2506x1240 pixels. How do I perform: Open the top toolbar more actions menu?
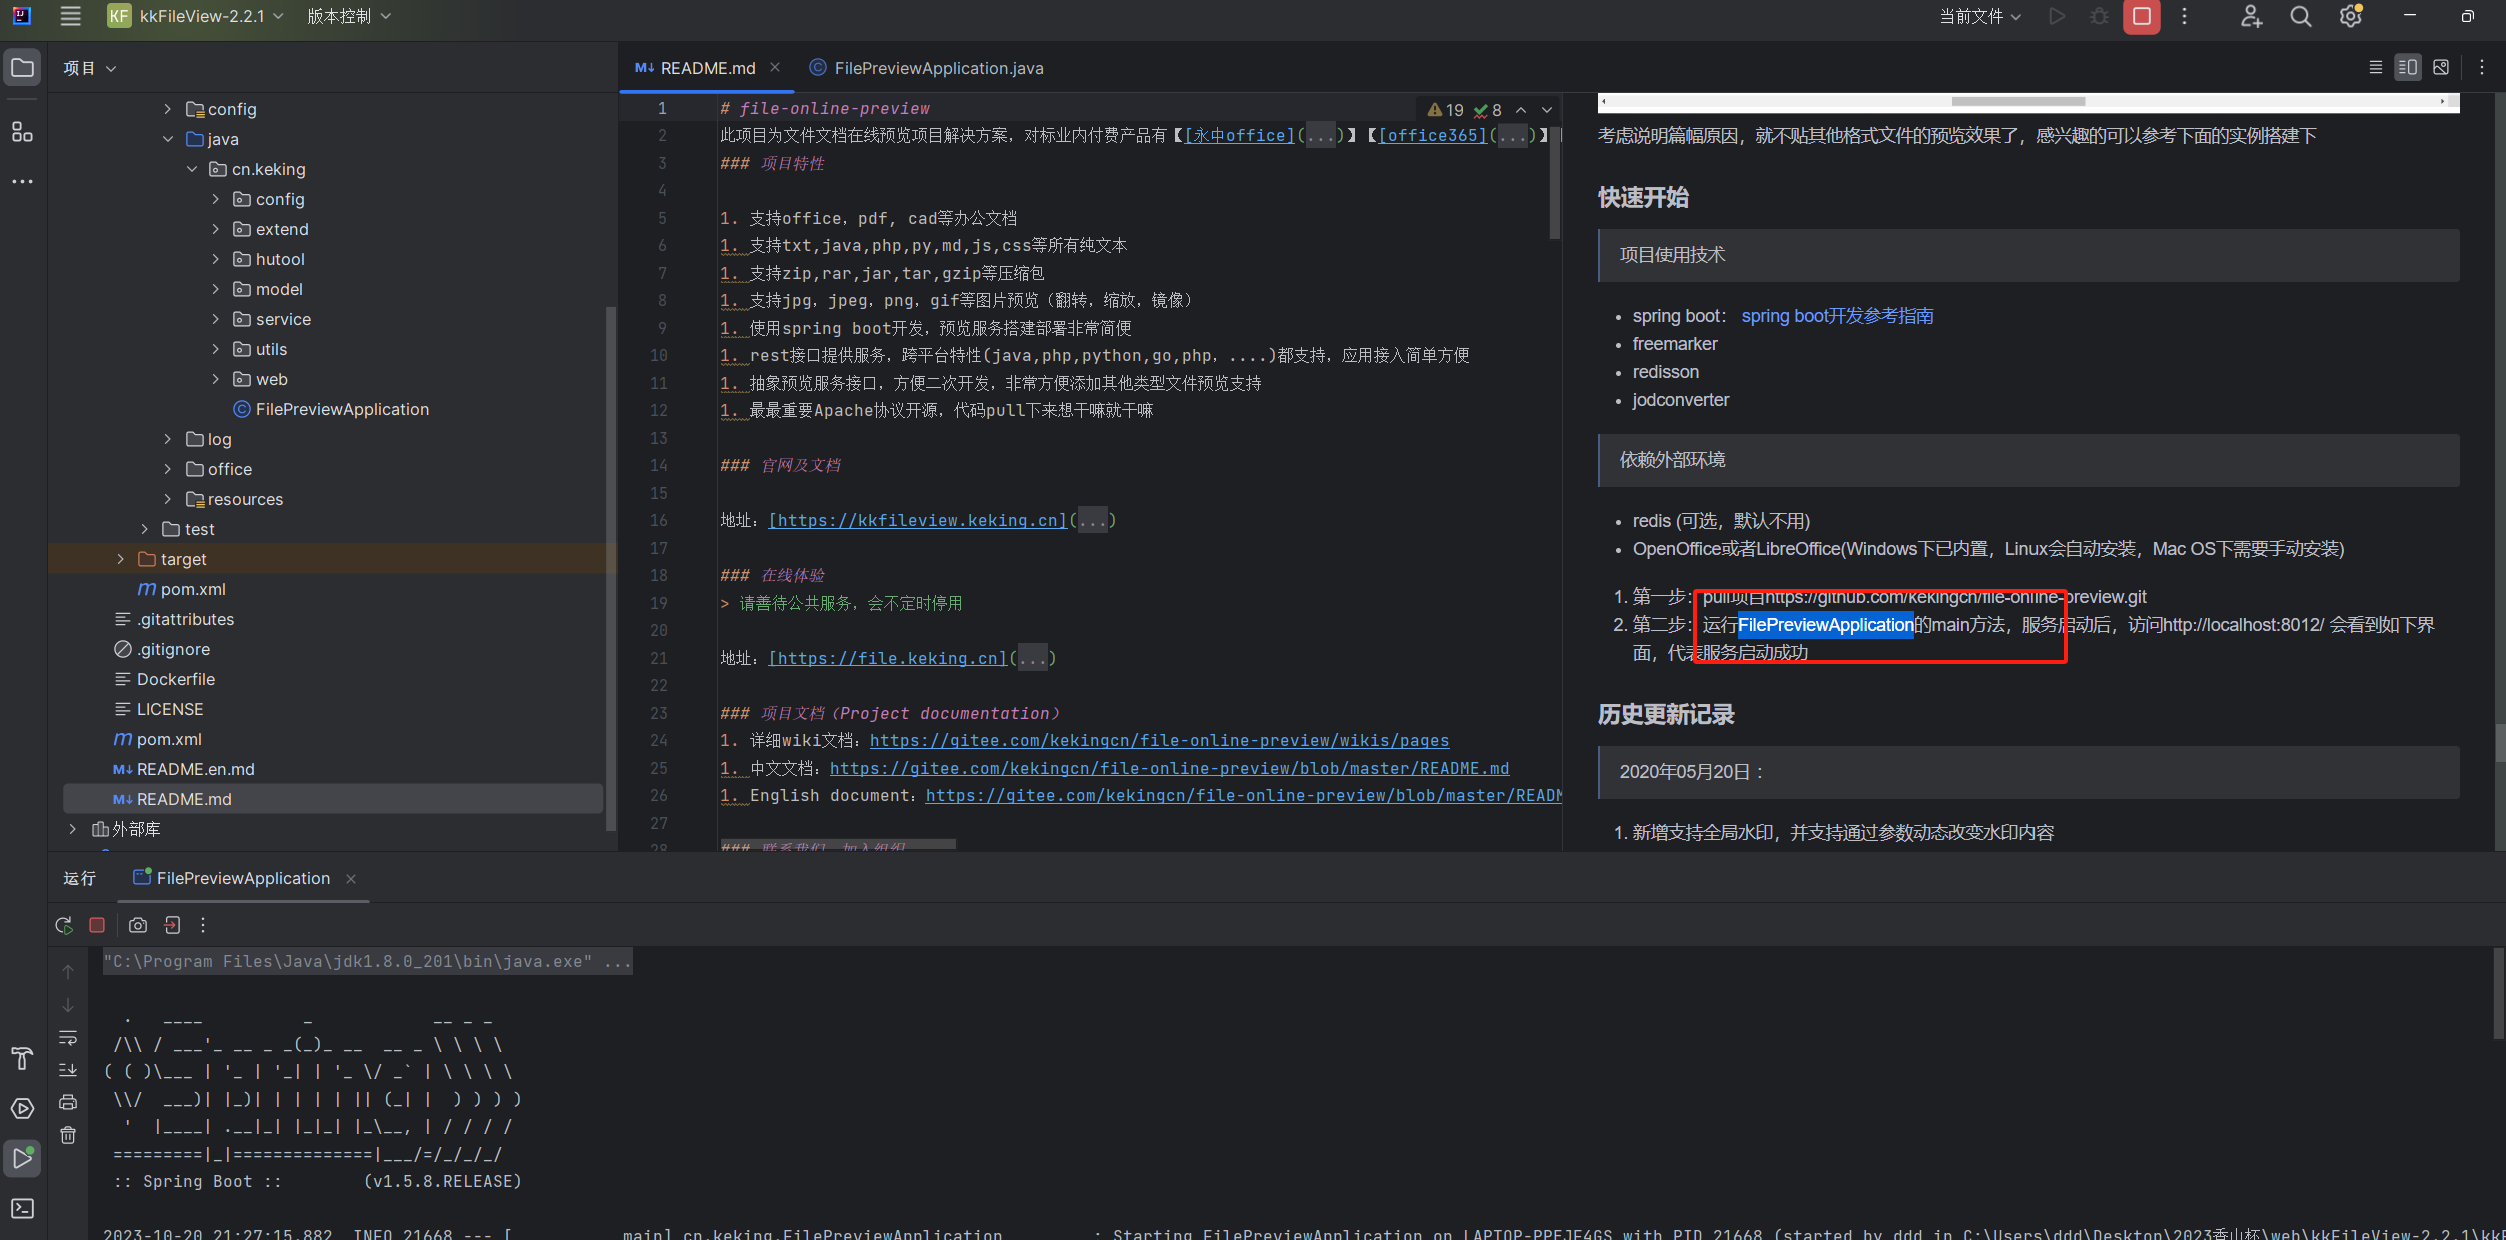2184,16
